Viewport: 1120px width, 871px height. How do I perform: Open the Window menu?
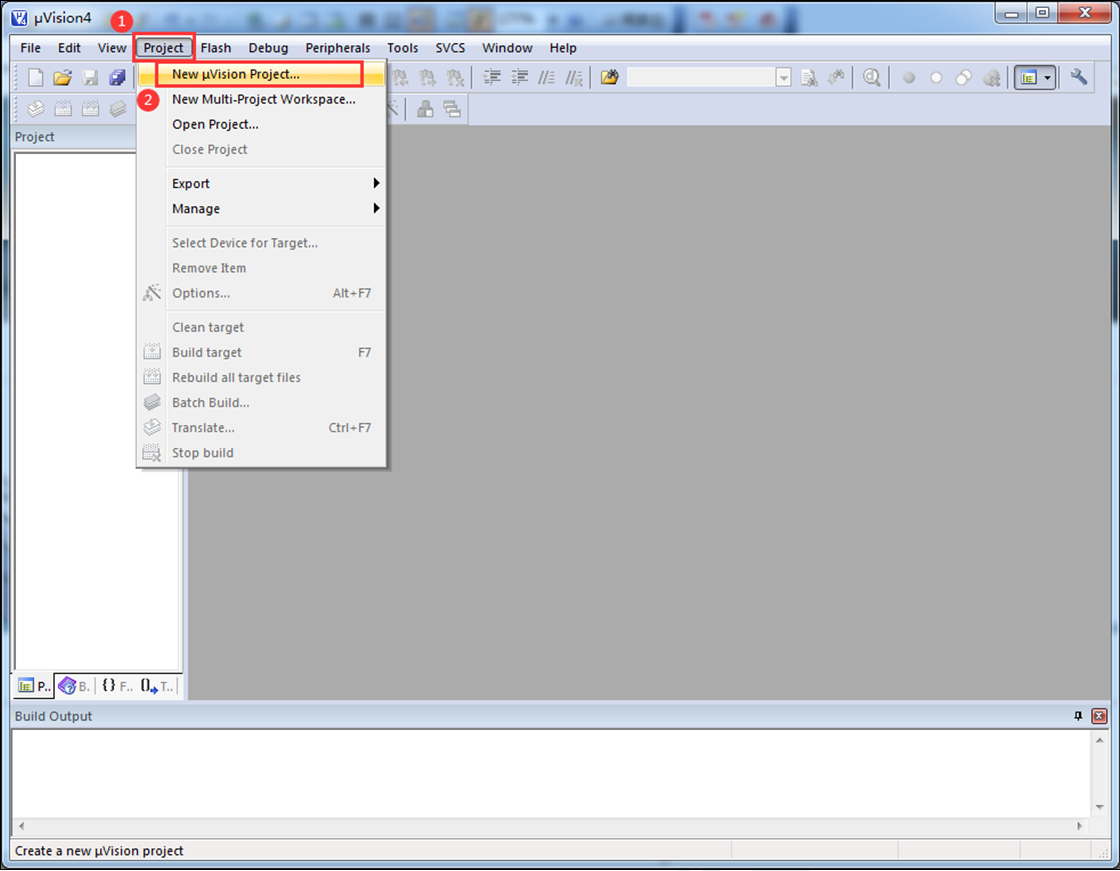(x=507, y=48)
